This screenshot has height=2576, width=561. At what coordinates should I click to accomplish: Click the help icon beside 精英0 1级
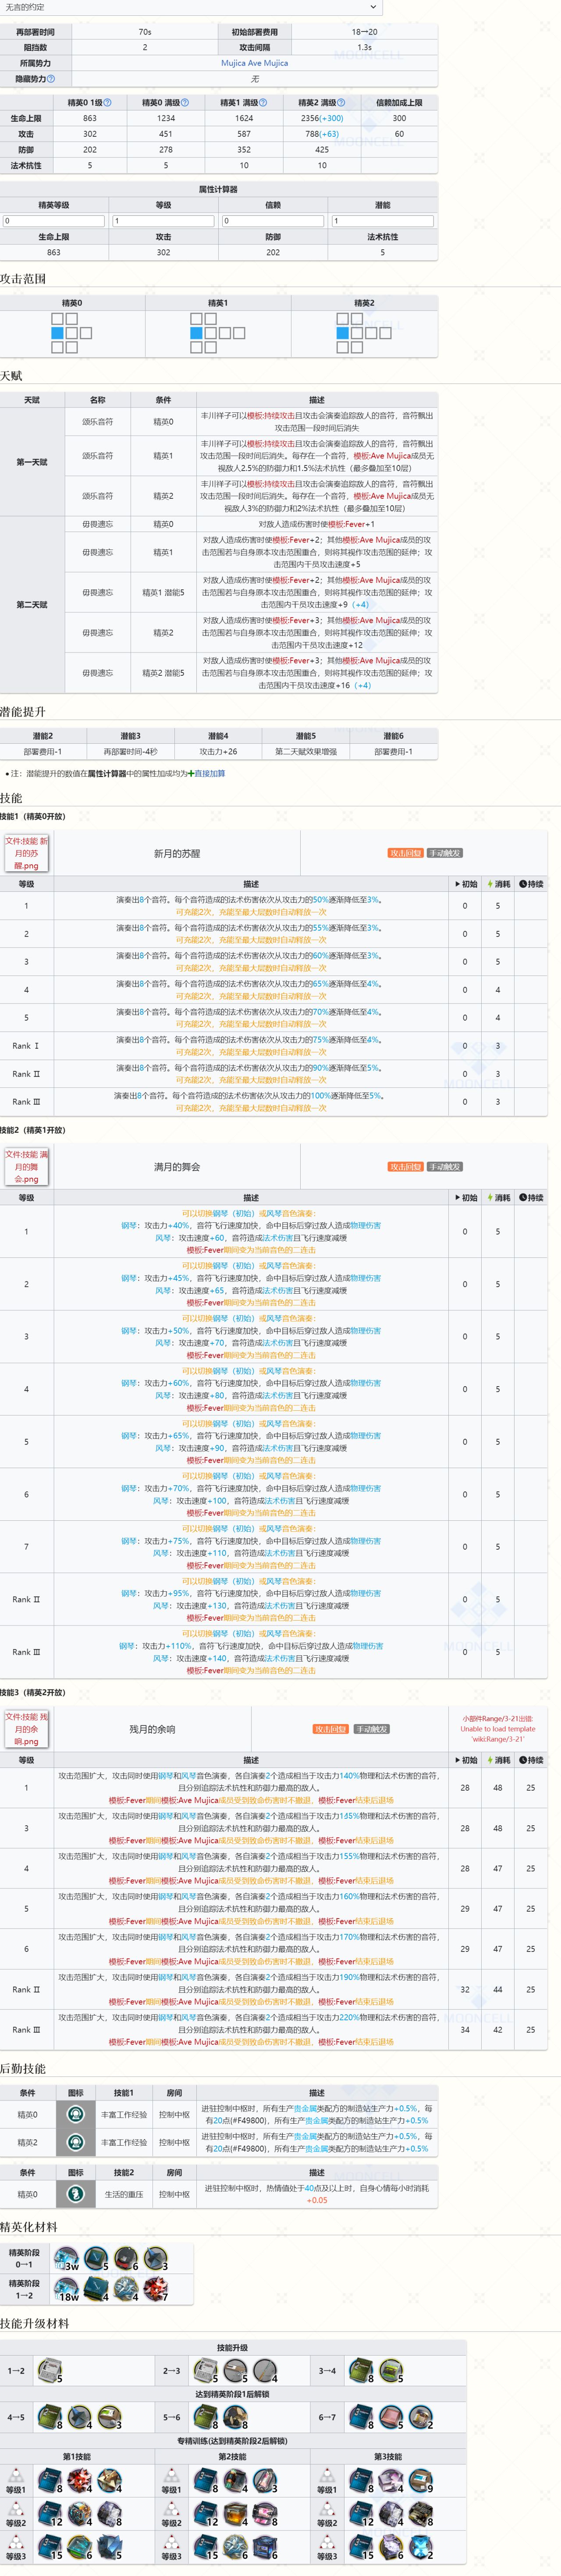(108, 102)
